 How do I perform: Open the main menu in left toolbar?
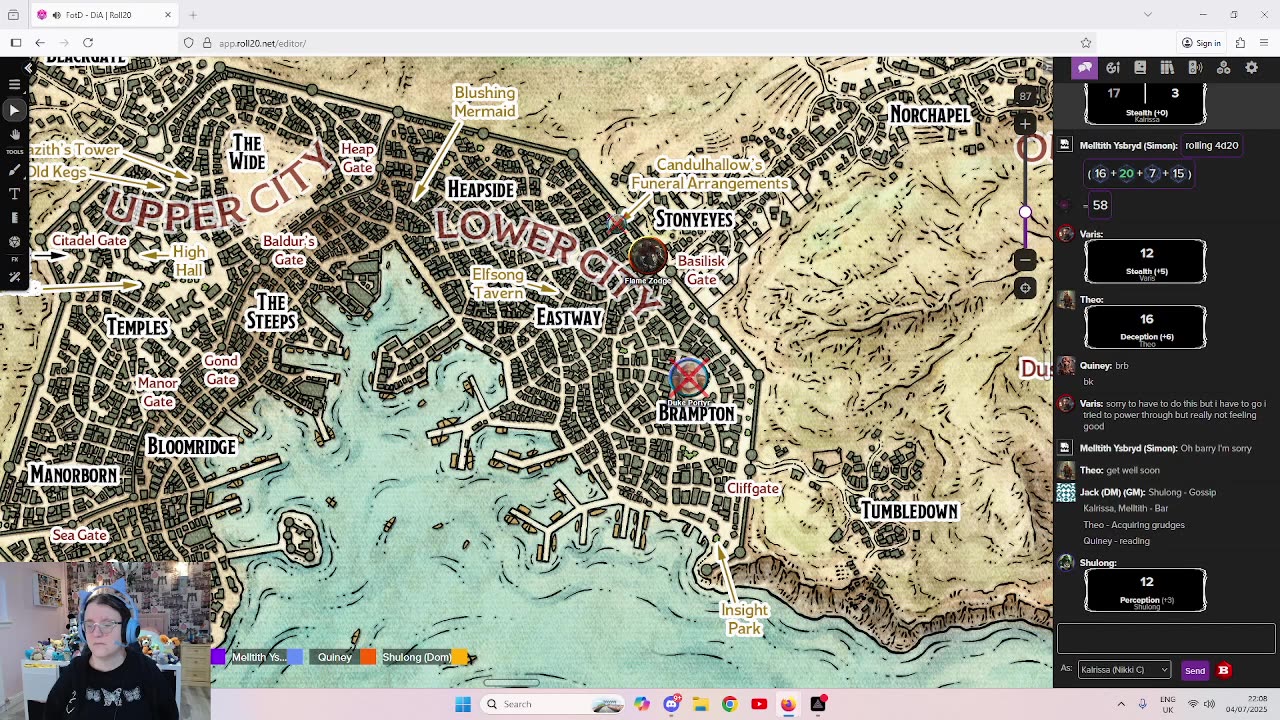coord(15,85)
